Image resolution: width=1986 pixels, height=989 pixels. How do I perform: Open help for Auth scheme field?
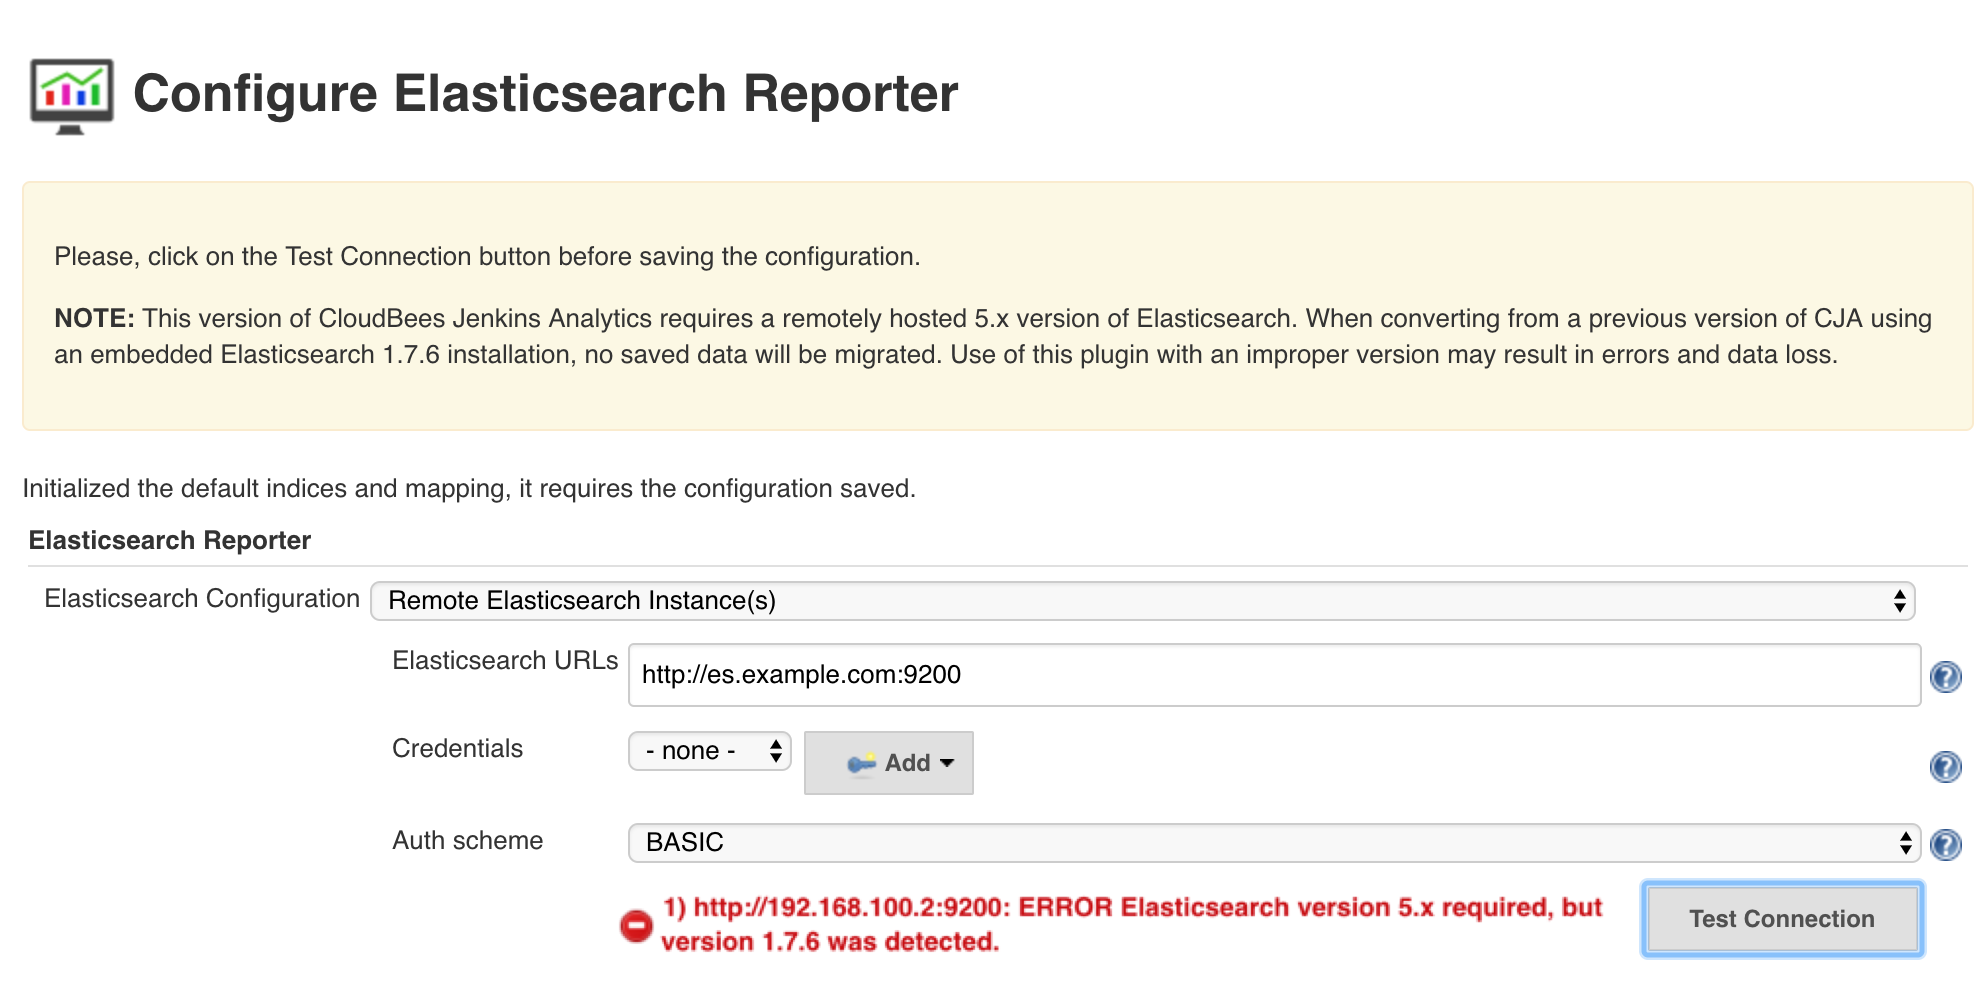1945,845
